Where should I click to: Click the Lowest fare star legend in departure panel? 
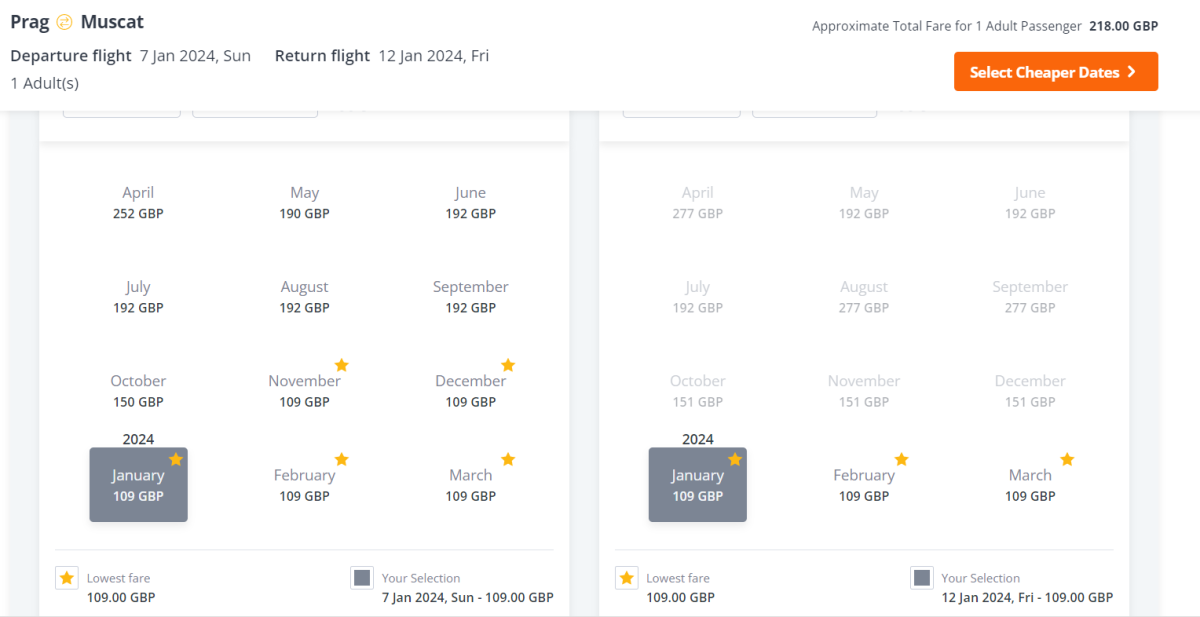click(x=67, y=578)
